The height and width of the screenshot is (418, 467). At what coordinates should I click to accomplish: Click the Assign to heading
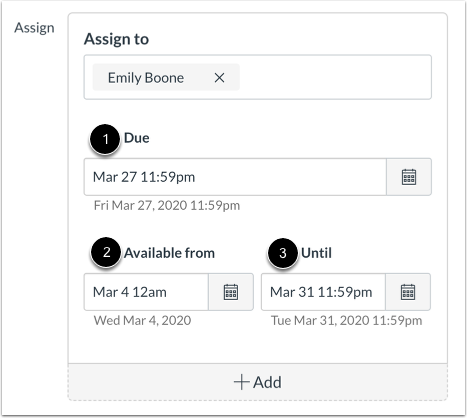(116, 39)
